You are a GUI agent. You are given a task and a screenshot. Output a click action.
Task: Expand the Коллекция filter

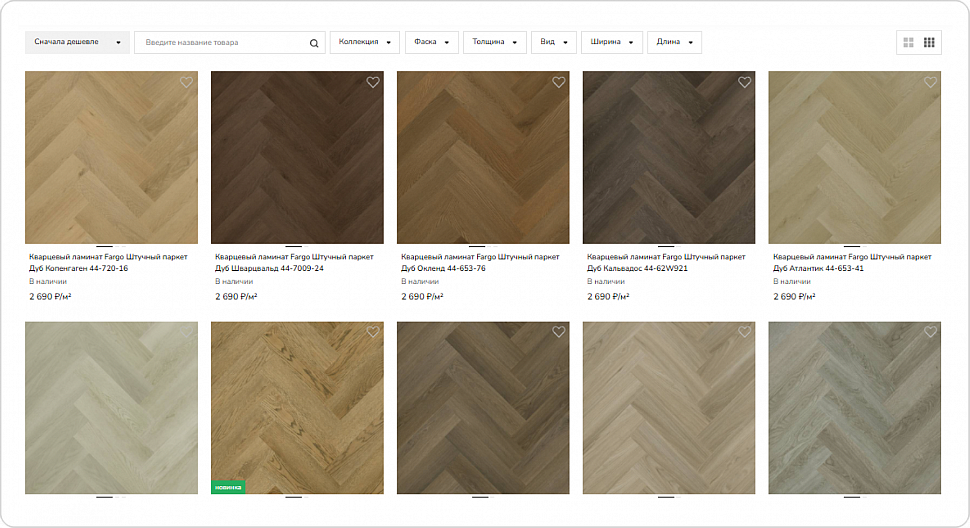pos(364,42)
